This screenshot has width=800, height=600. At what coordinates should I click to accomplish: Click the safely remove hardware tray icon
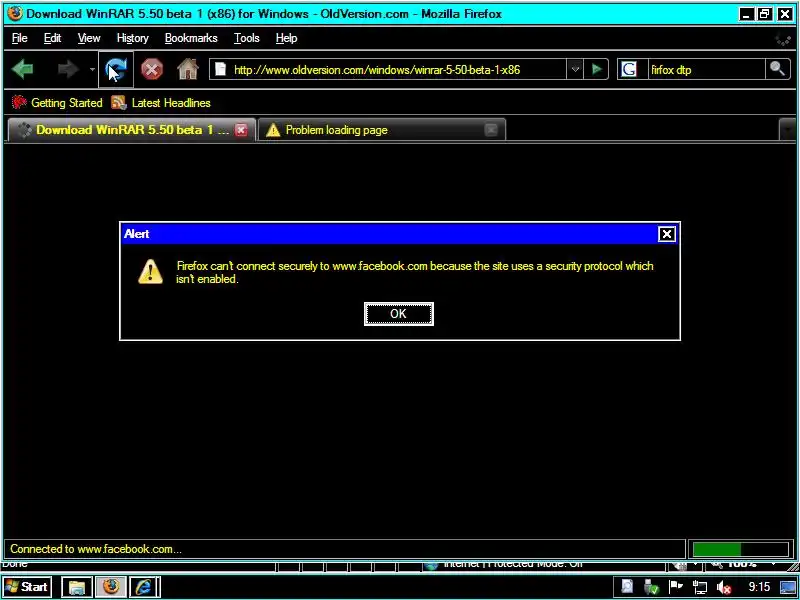(651, 587)
